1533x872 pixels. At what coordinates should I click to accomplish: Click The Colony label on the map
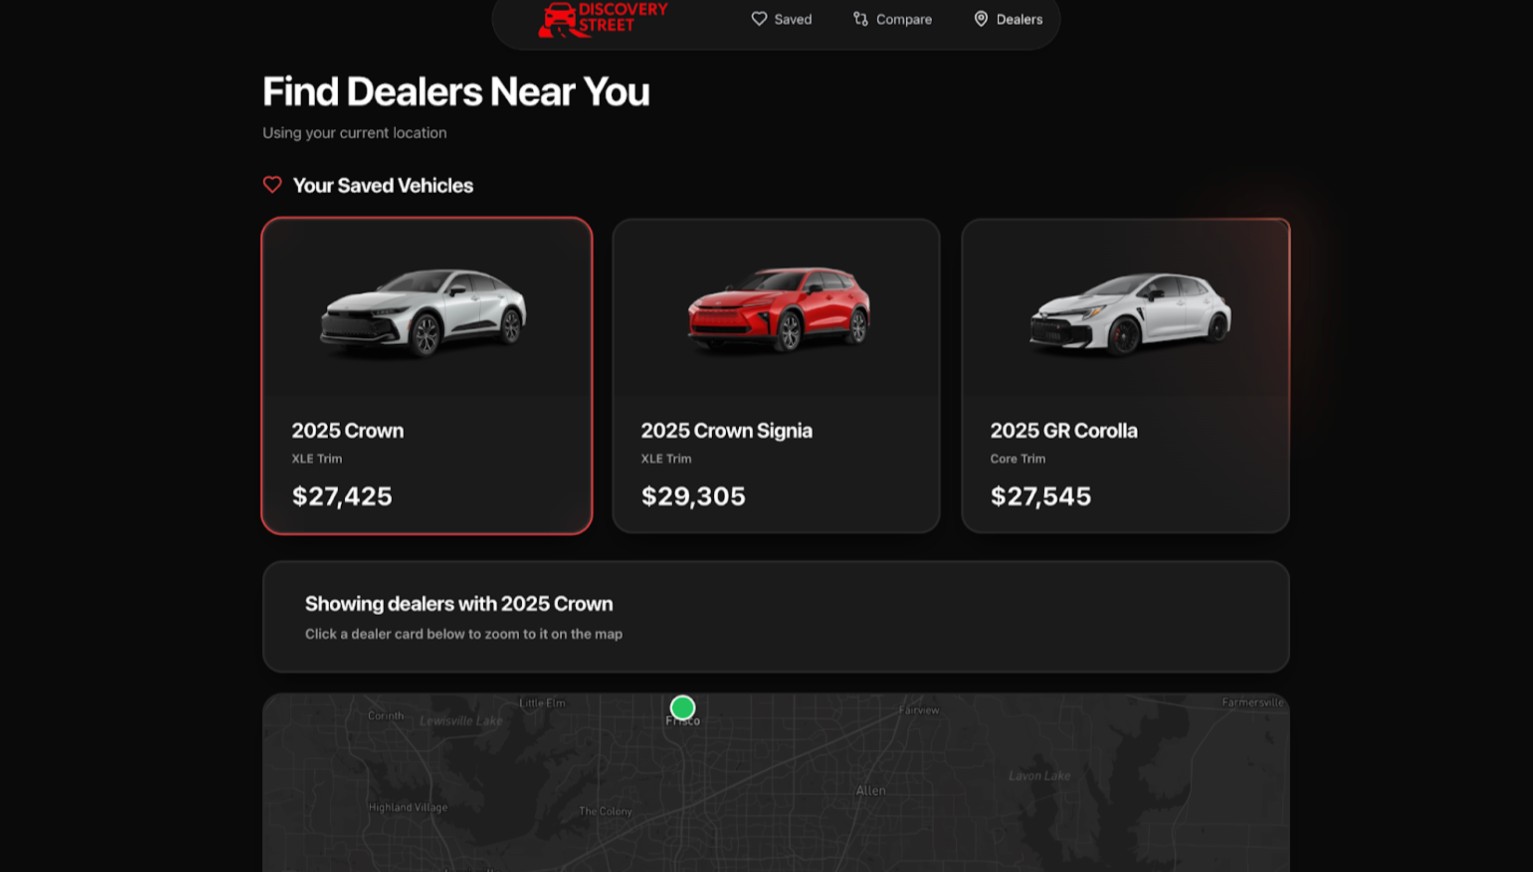[x=606, y=811]
